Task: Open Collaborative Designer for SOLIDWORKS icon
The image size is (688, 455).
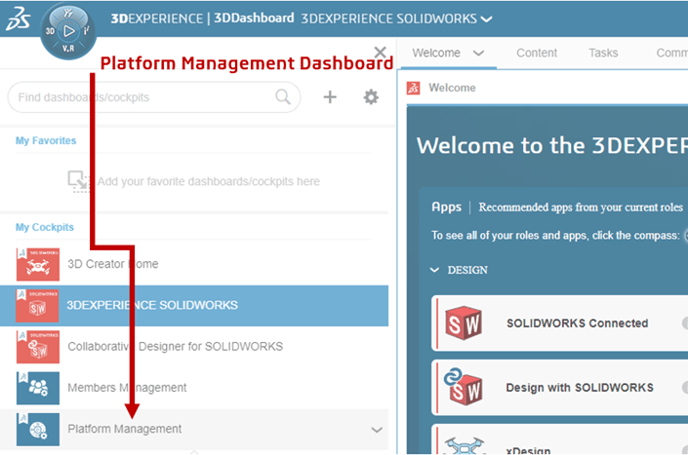Action: pyautogui.click(x=38, y=347)
